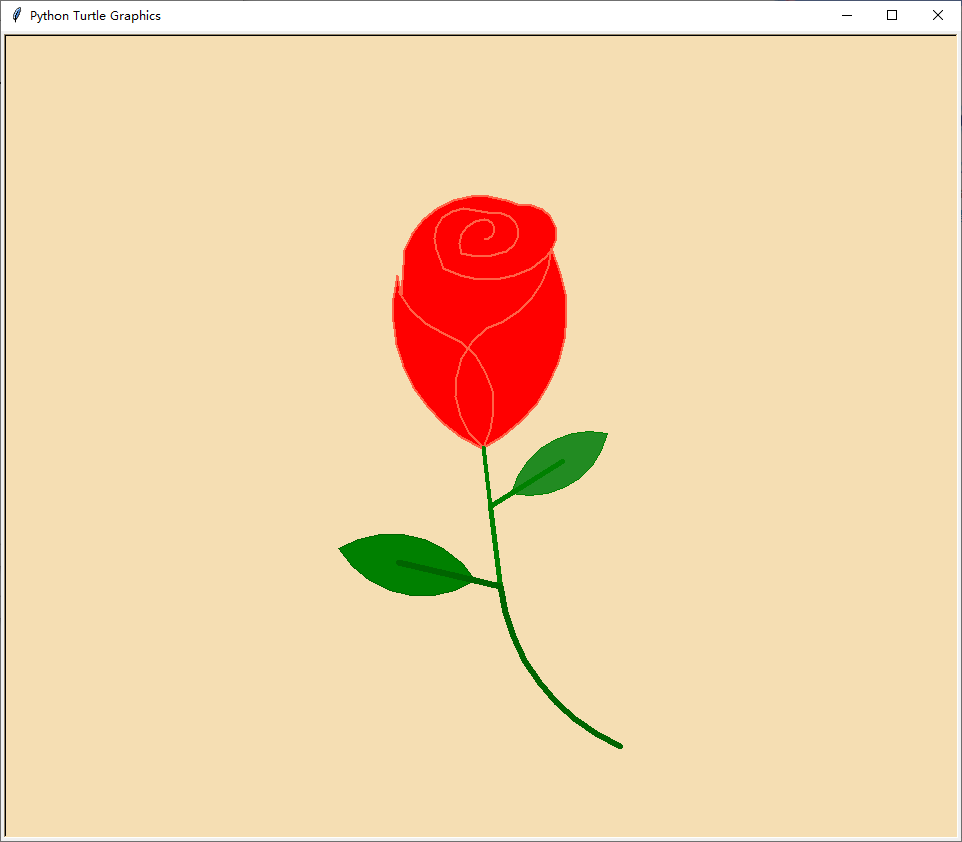Click the red rose bloom on the canvas
Image resolution: width=962 pixels, height=842 pixels.
[x=479, y=321]
